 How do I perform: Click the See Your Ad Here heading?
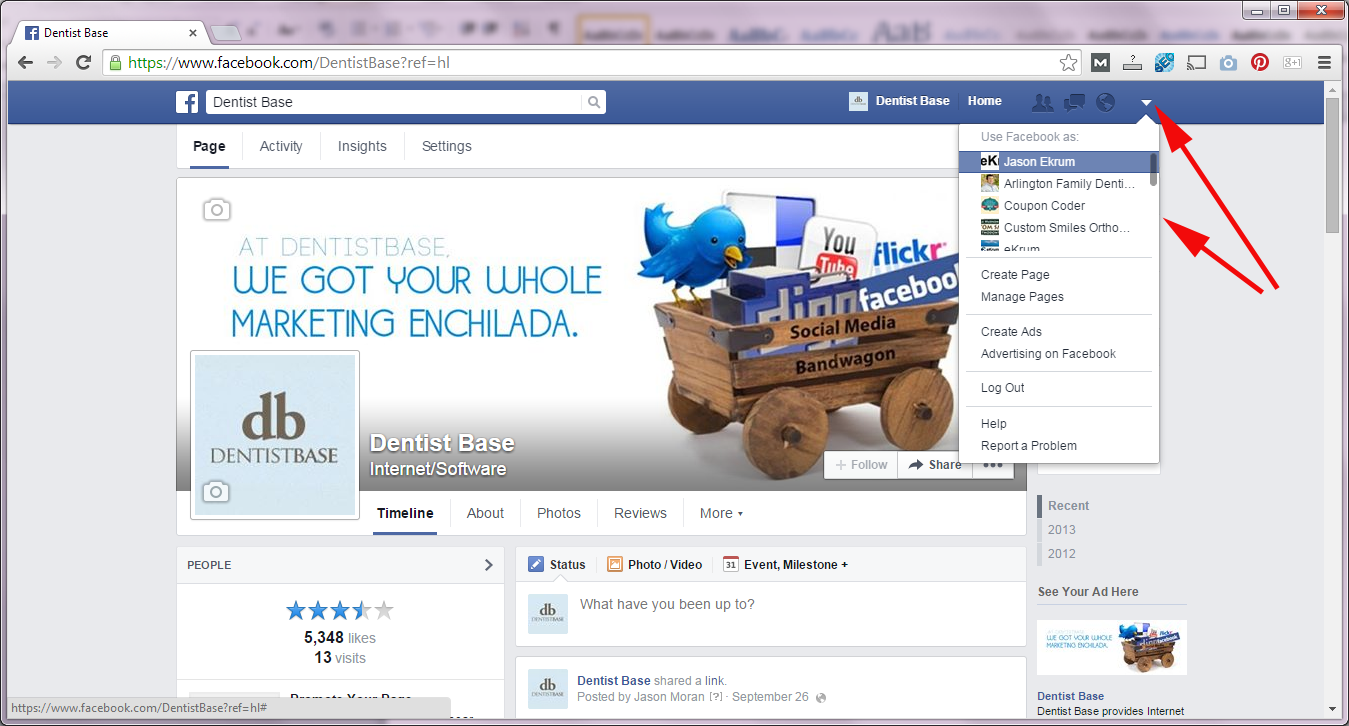tap(1088, 592)
